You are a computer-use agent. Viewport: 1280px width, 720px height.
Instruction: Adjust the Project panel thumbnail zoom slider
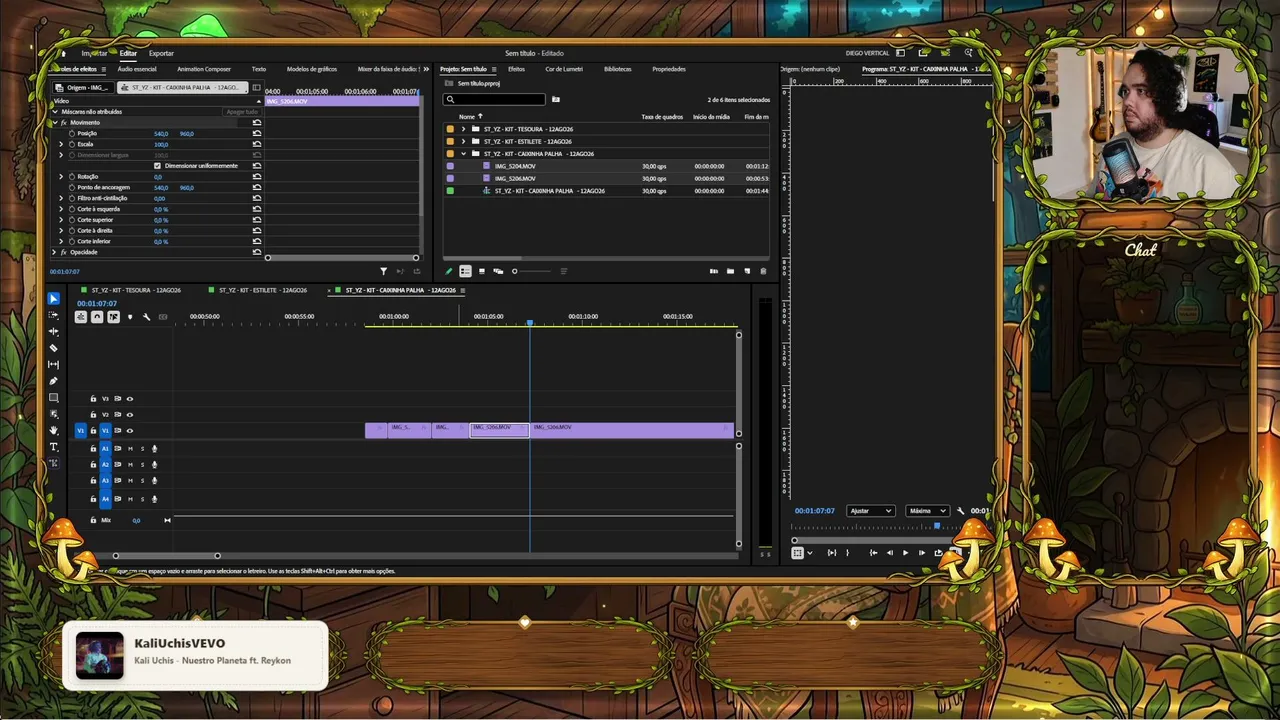coord(531,271)
